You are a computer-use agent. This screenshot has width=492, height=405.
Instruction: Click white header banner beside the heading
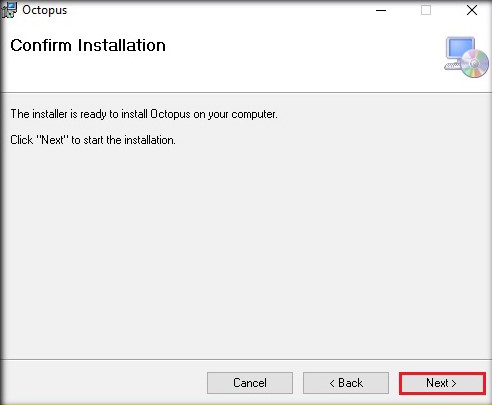pyautogui.click(x=300, y=57)
